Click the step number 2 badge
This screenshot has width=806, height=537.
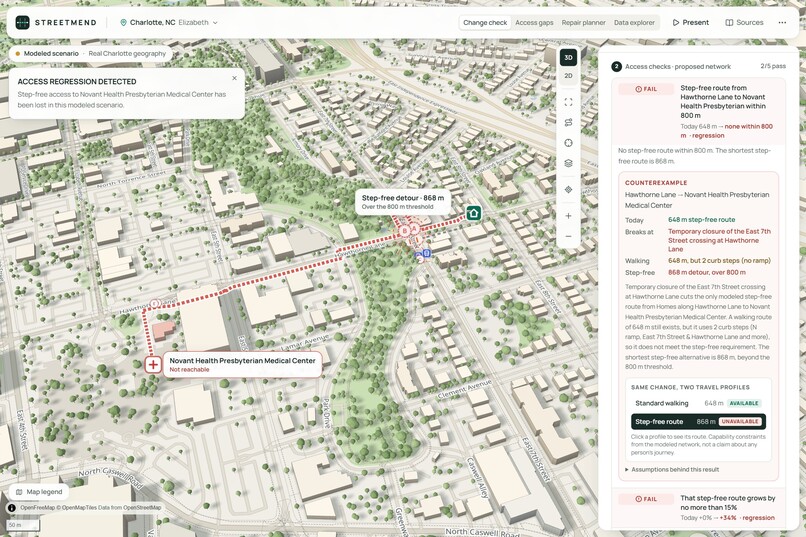click(616, 67)
